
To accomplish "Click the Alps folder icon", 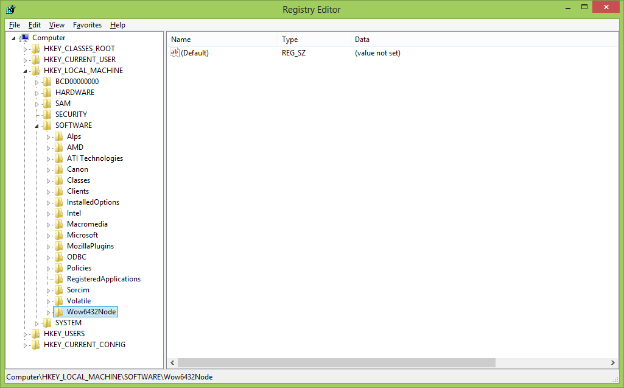I will pyautogui.click(x=59, y=136).
